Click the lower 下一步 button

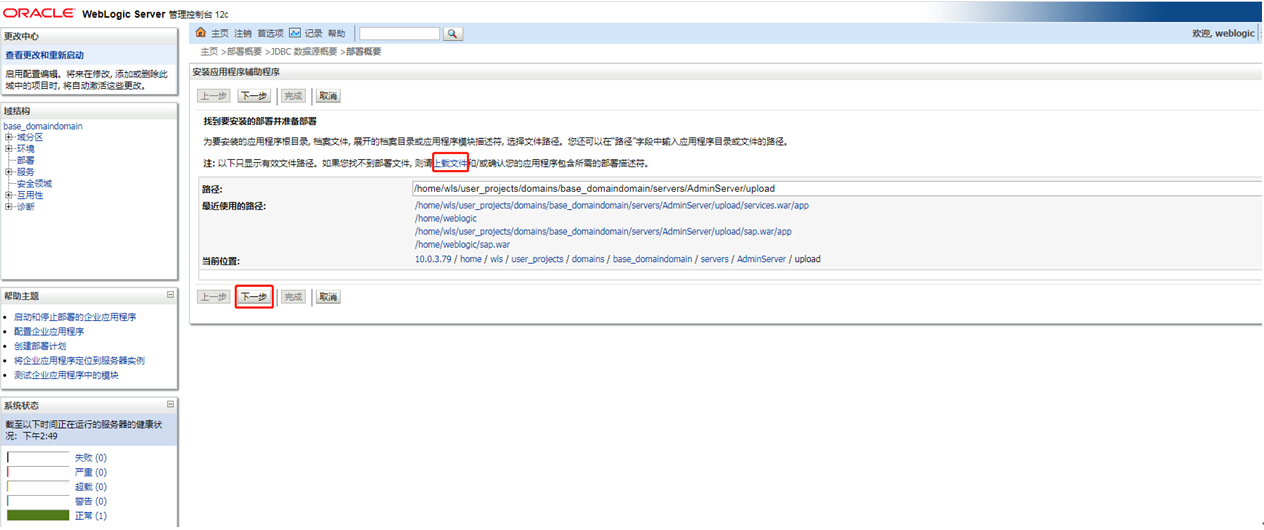(254, 297)
